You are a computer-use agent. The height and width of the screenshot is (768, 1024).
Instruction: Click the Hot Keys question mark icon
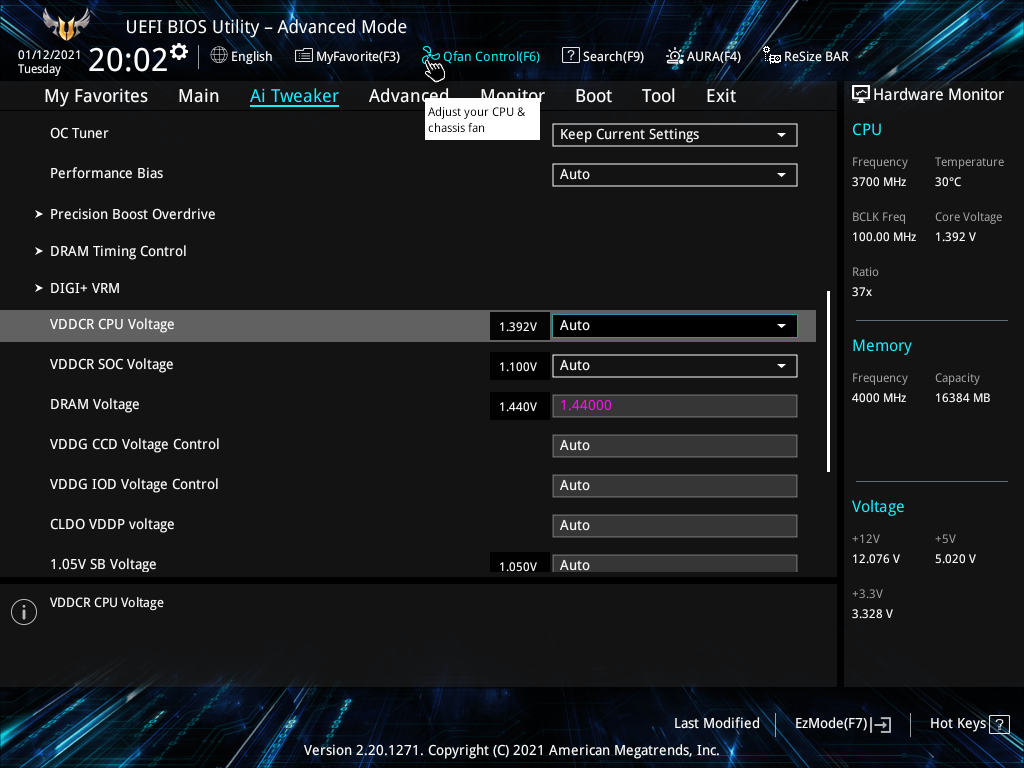pos(999,724)
